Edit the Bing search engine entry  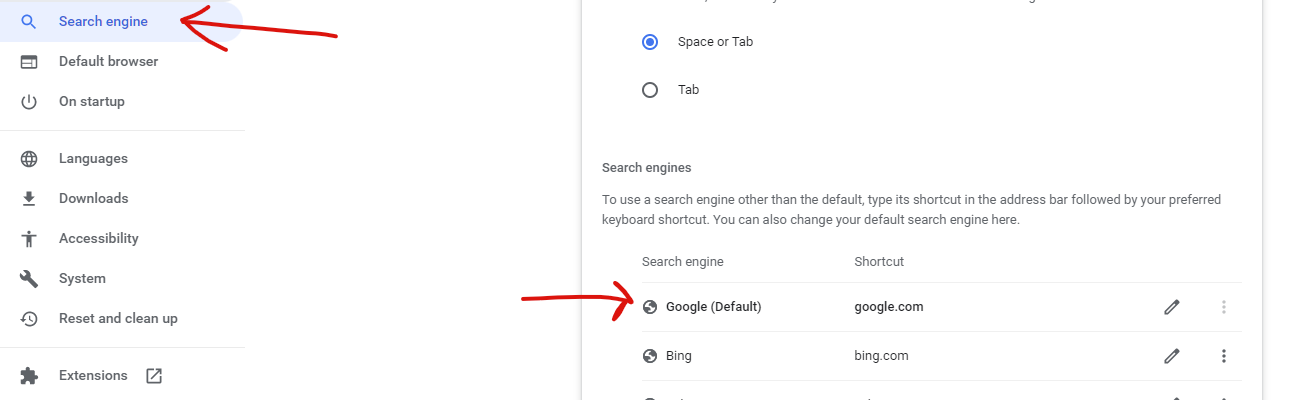pyautogui.click(x=1172, y=356)
